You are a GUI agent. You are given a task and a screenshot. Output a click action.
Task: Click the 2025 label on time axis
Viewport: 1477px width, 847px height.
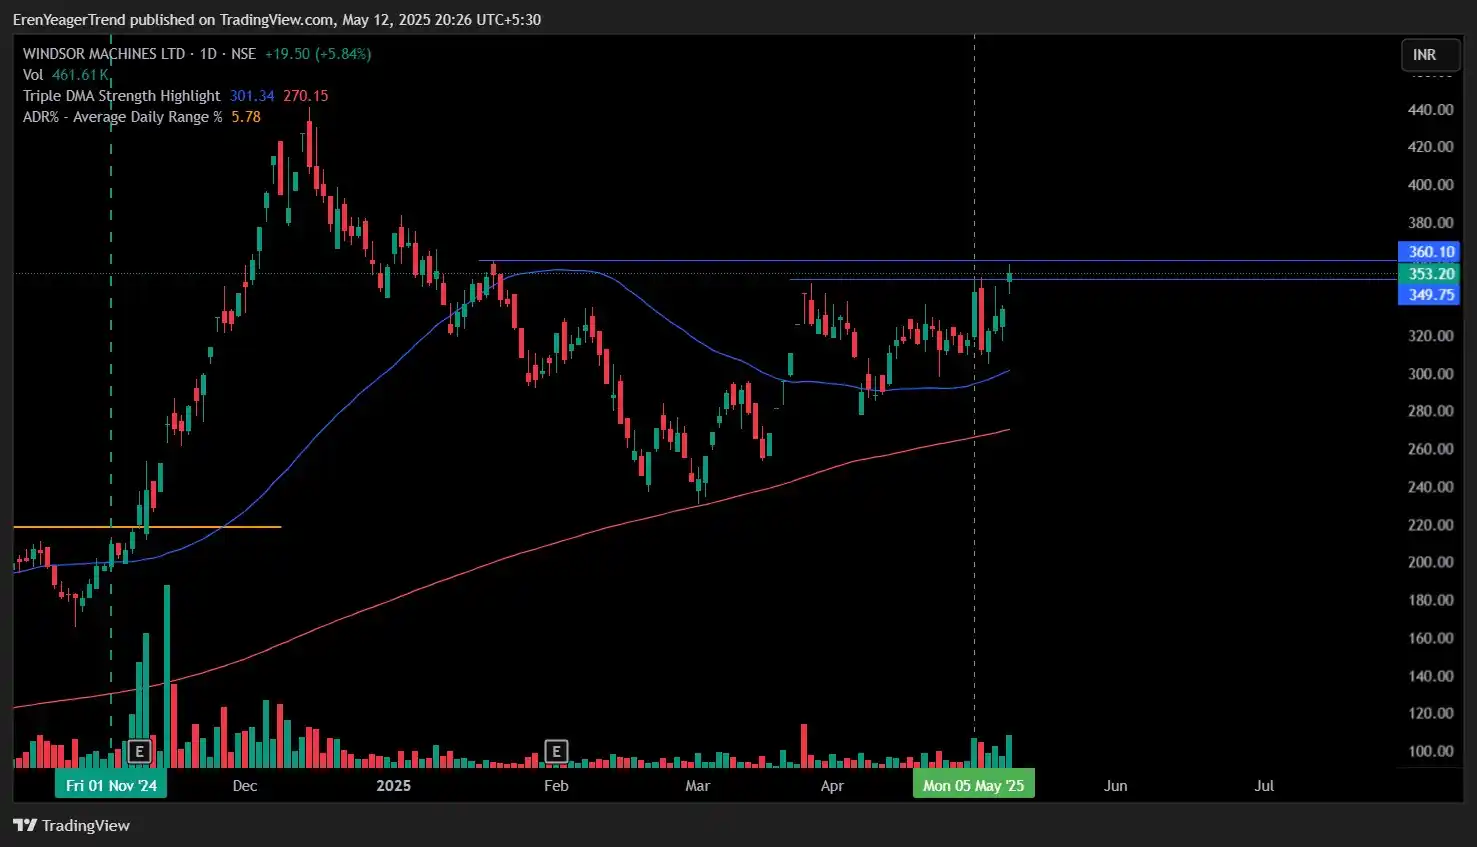pyautogui.click(x=394, y=786)
